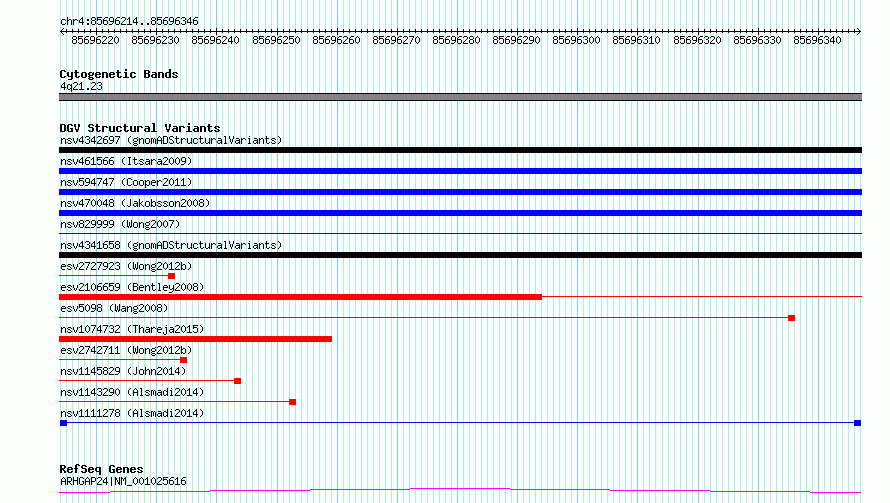This screenshot has height=503, width=890.
Task: Select nsv461566 (Itsara2009) label
Action: [x=126, y=161]
